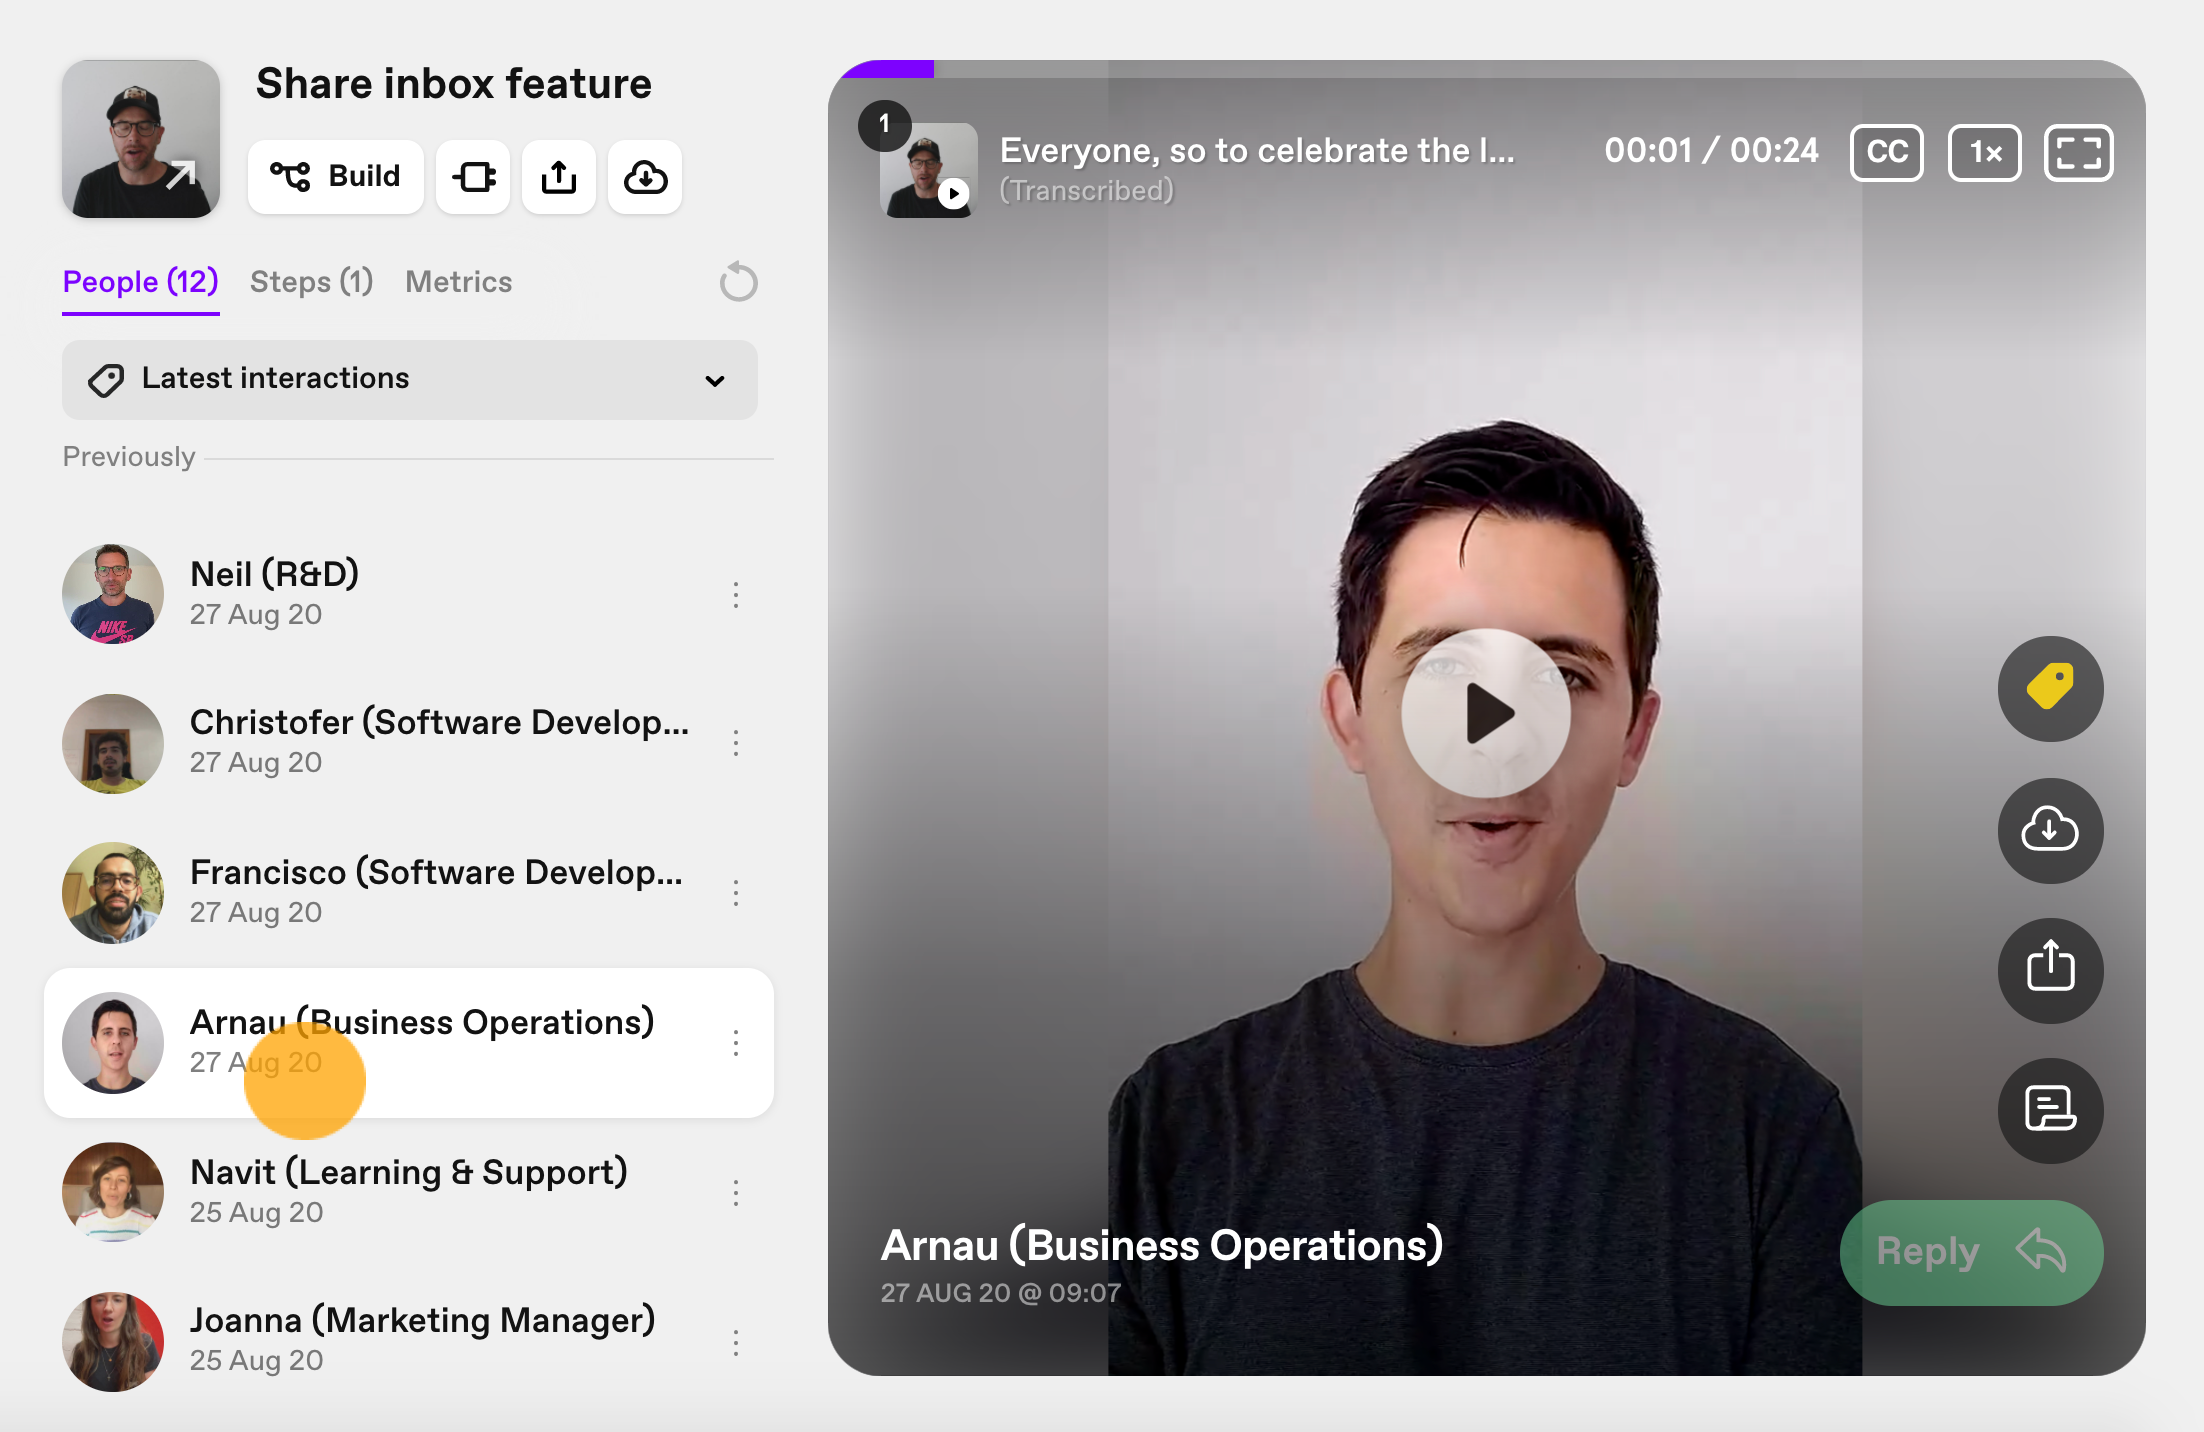Download the response via cloud icon on video
This screenshot has width=2204, height=1432.
click(2050, 830)
